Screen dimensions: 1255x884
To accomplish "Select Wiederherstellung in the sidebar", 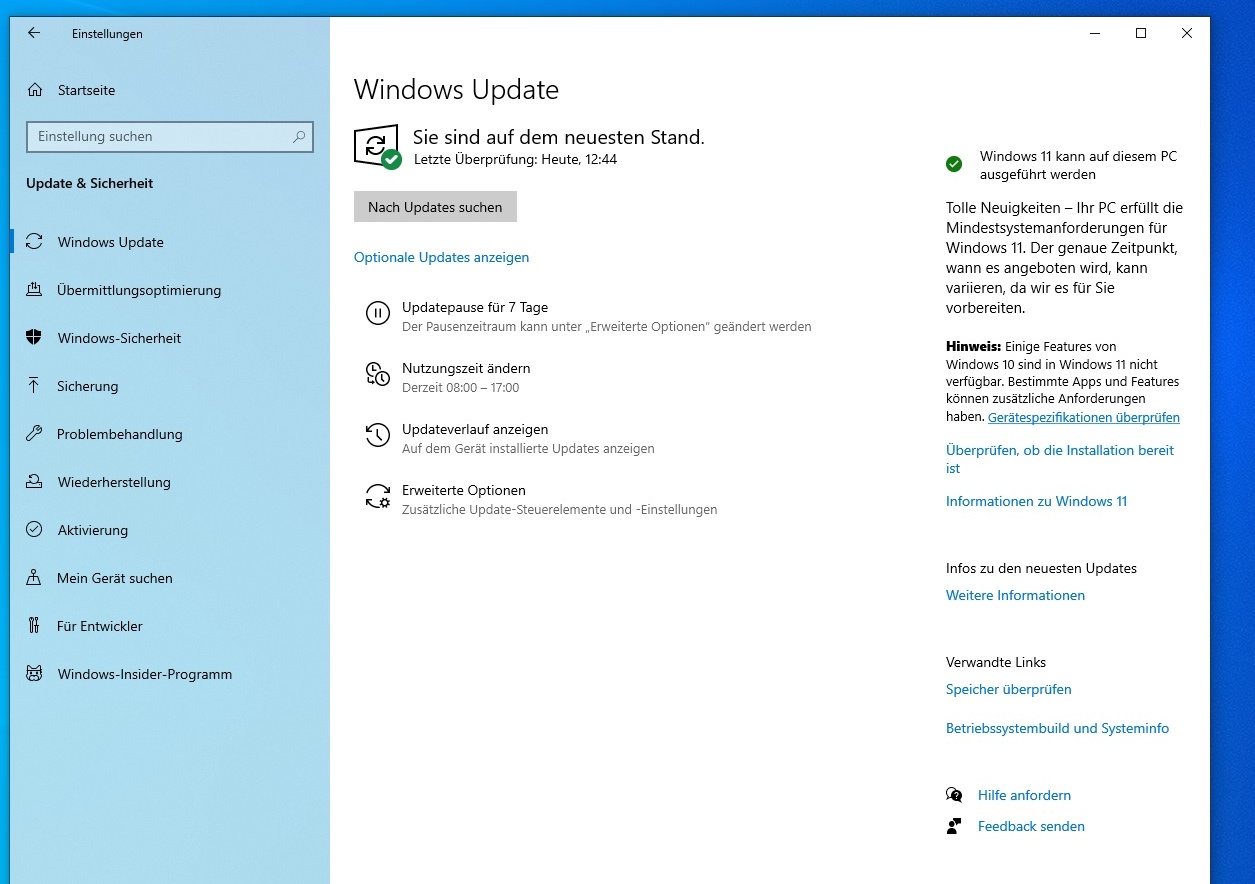I will (x=170, y=482).
